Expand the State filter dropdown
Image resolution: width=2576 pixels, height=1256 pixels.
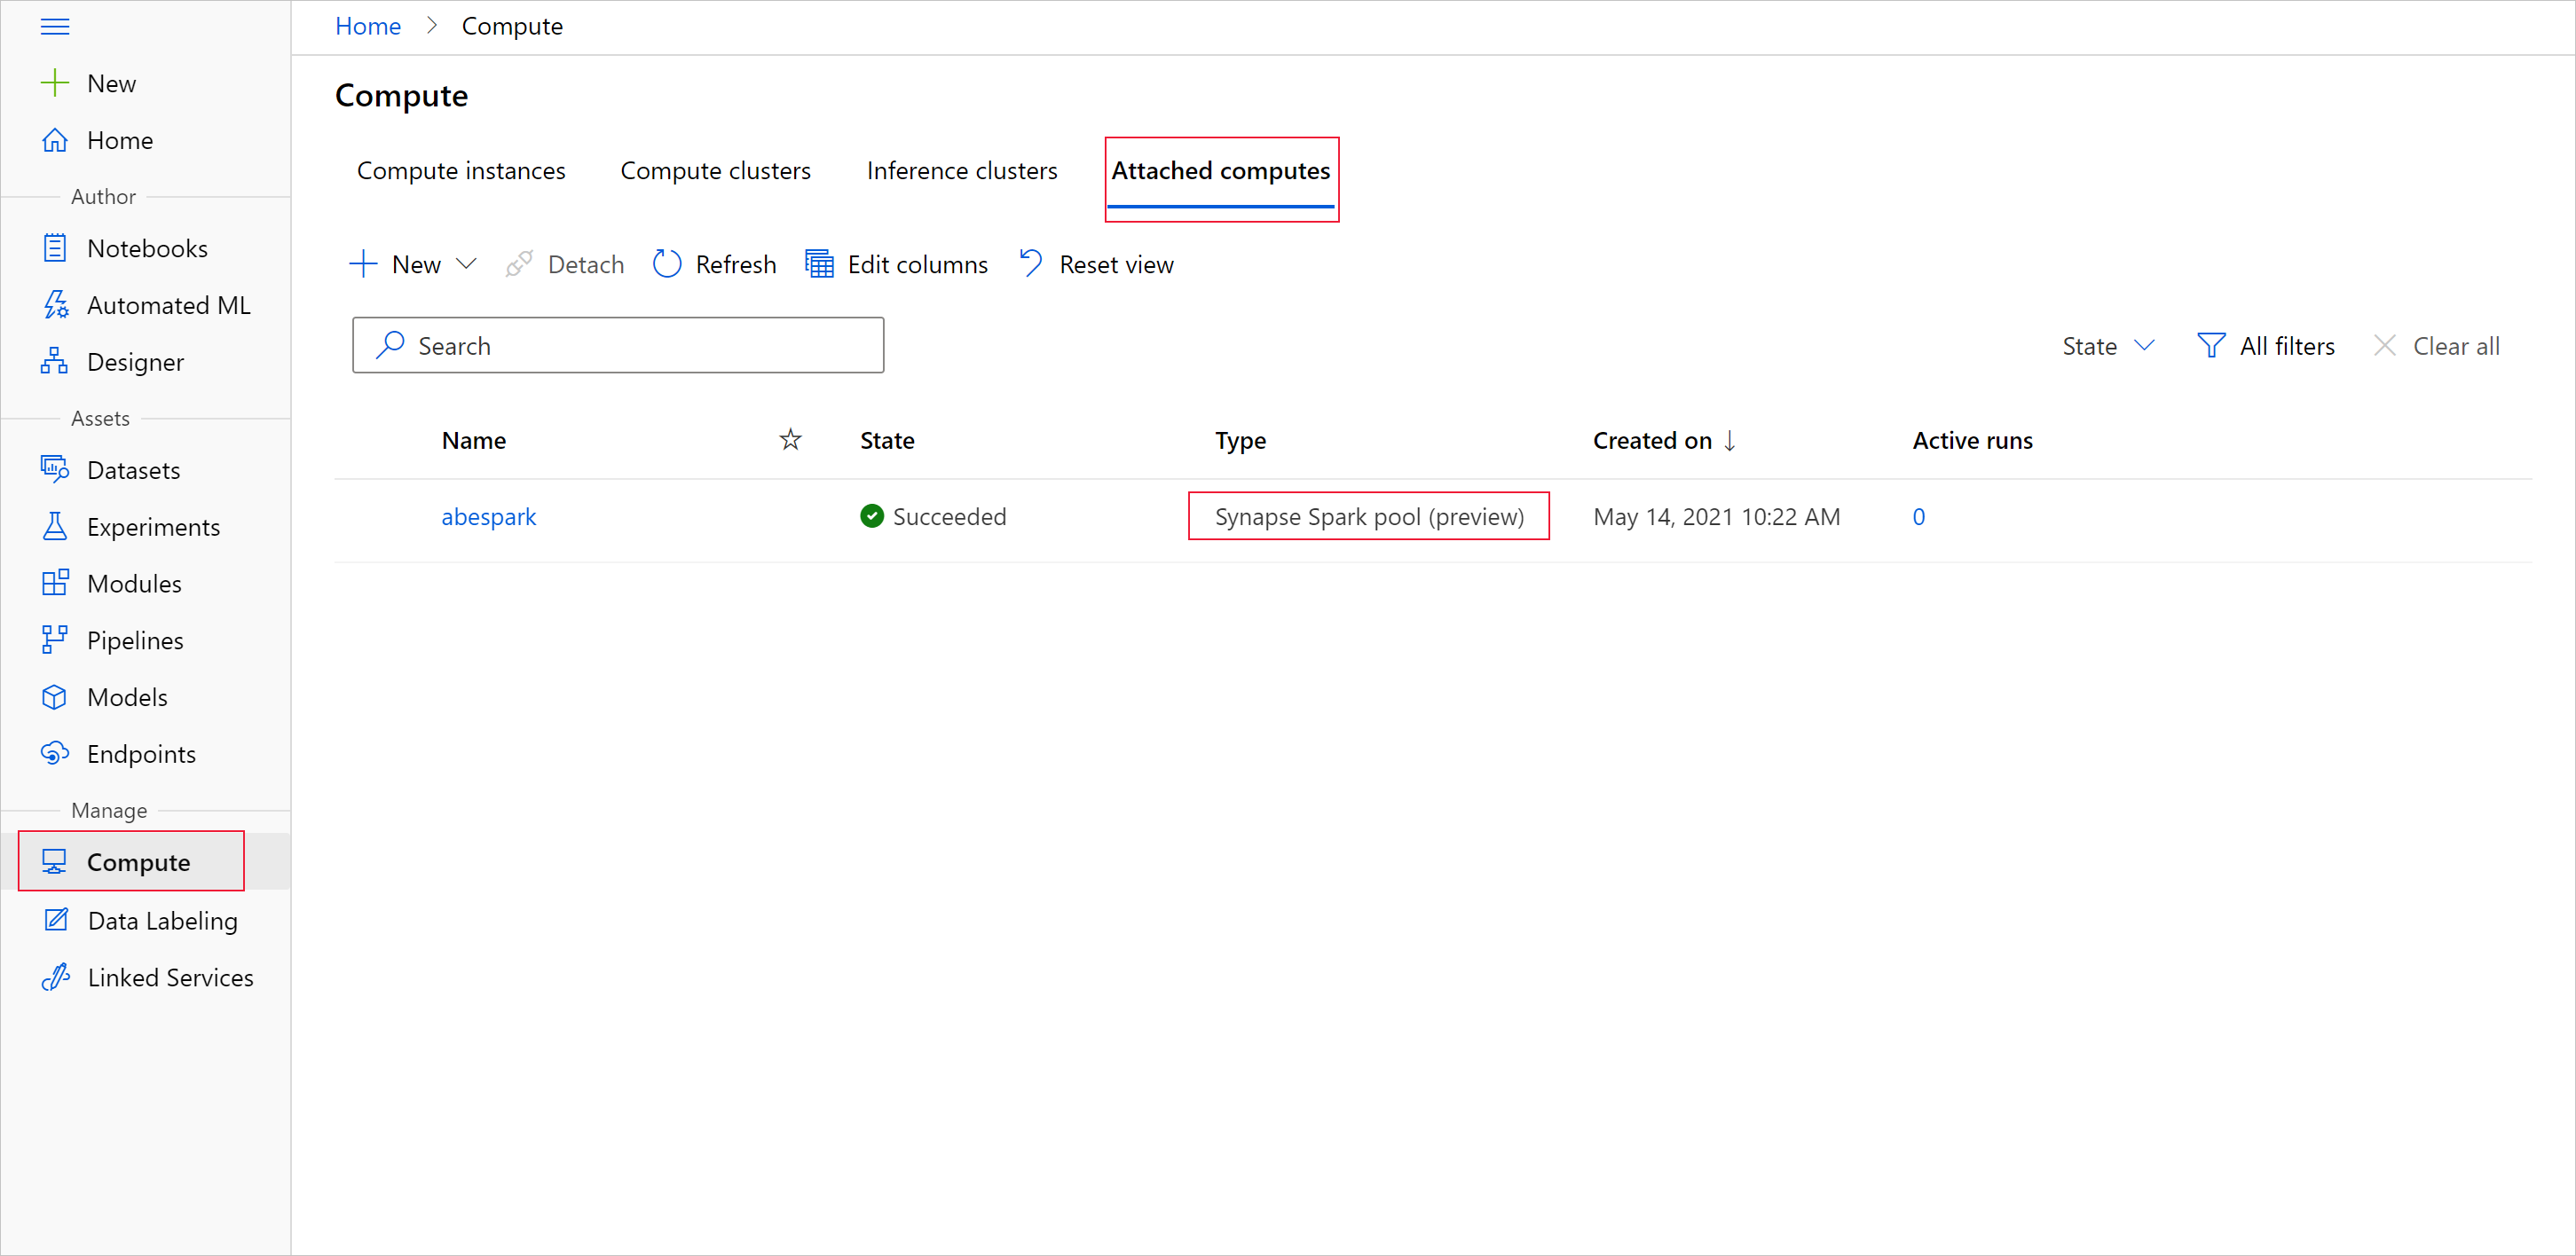tap(2111, 345)
